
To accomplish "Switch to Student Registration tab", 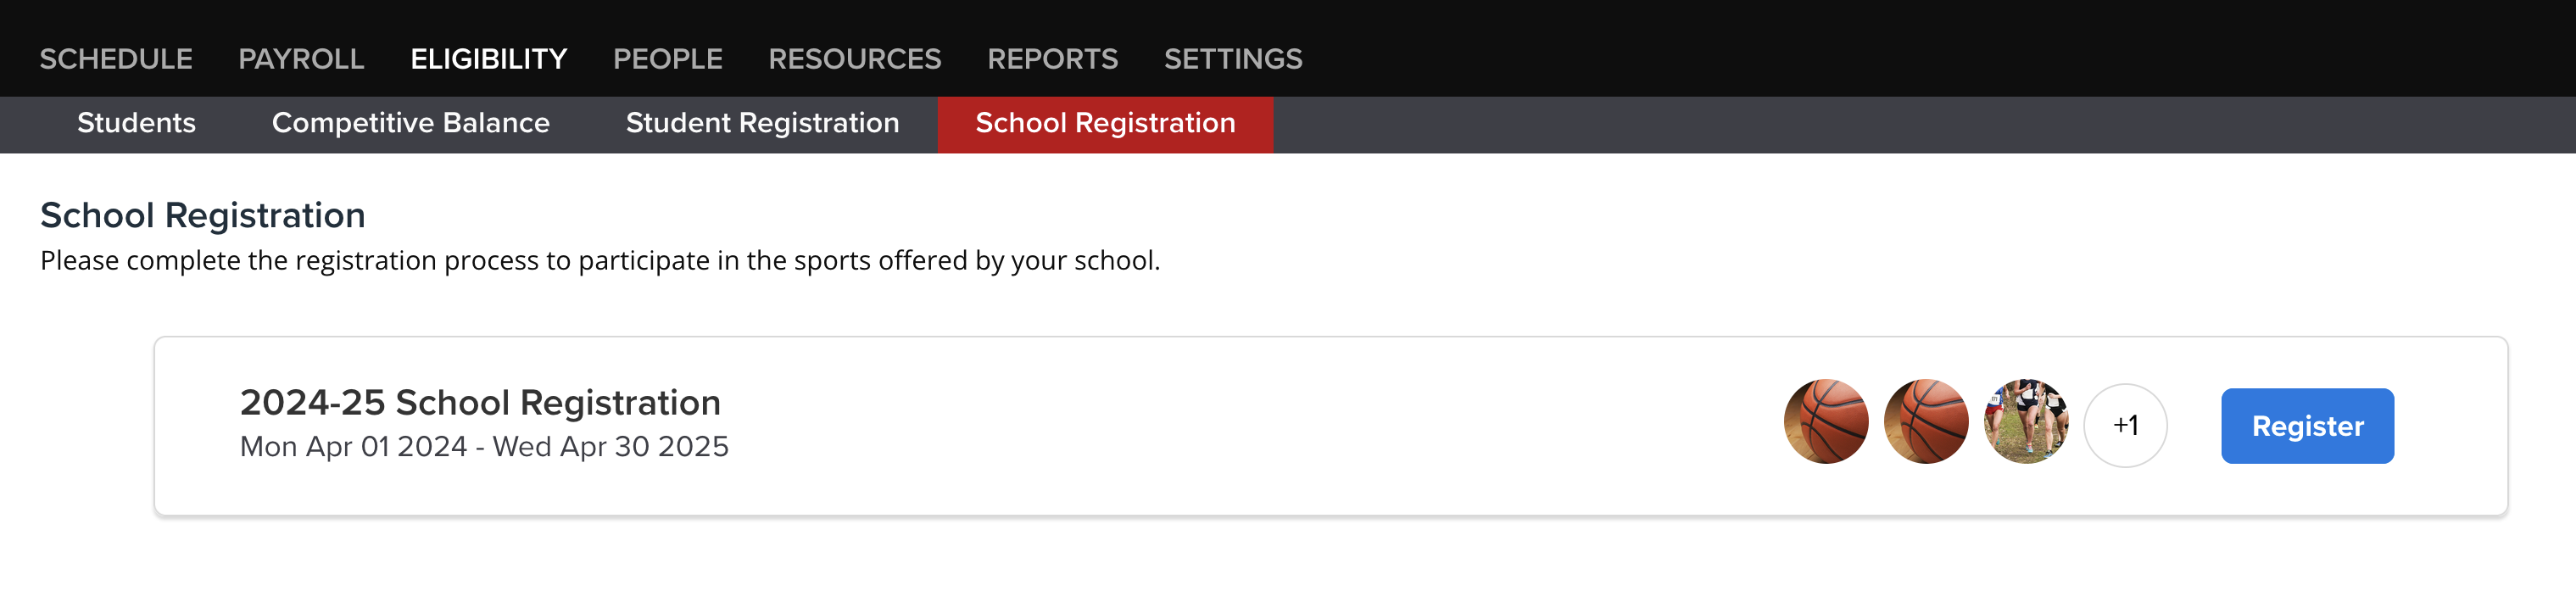I will pyautogui.click(x=763, y=124).
